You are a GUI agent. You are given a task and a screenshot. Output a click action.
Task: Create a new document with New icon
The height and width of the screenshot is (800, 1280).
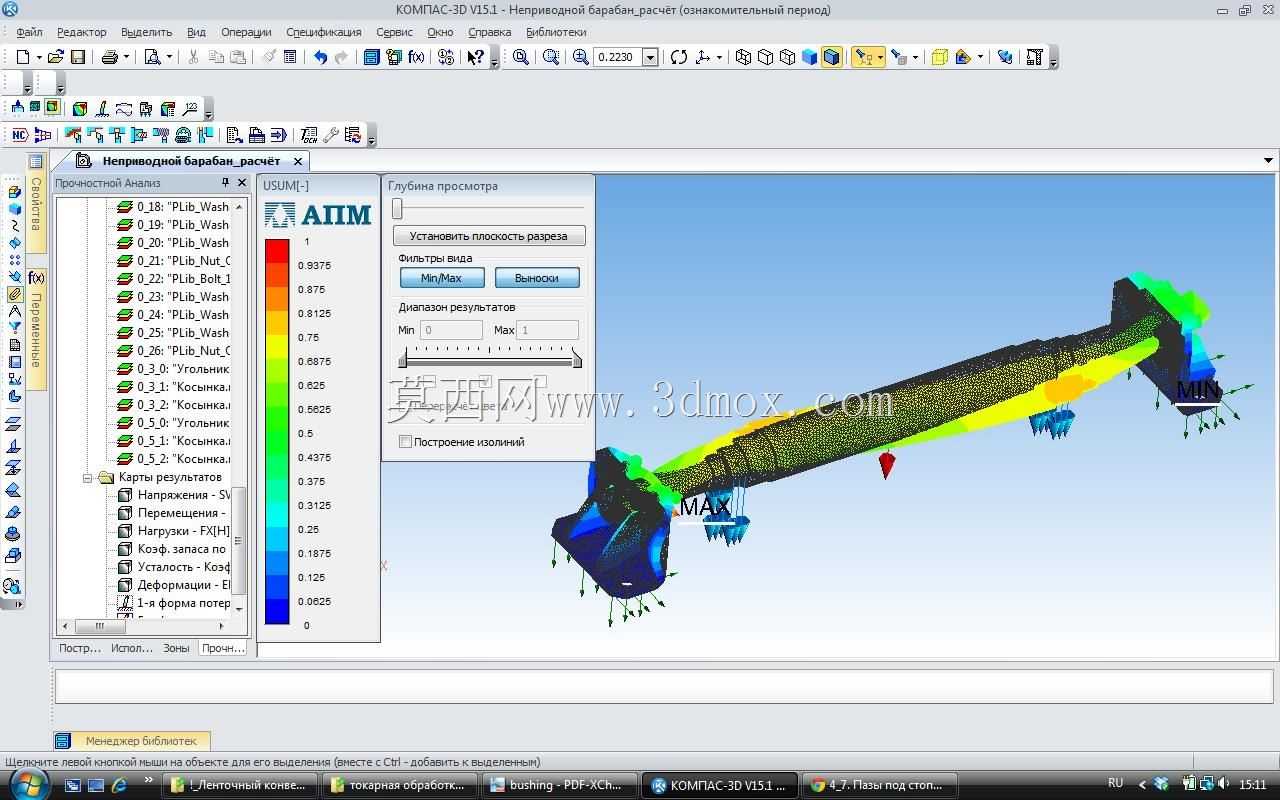pyautogui.click(x=23, y=57)
